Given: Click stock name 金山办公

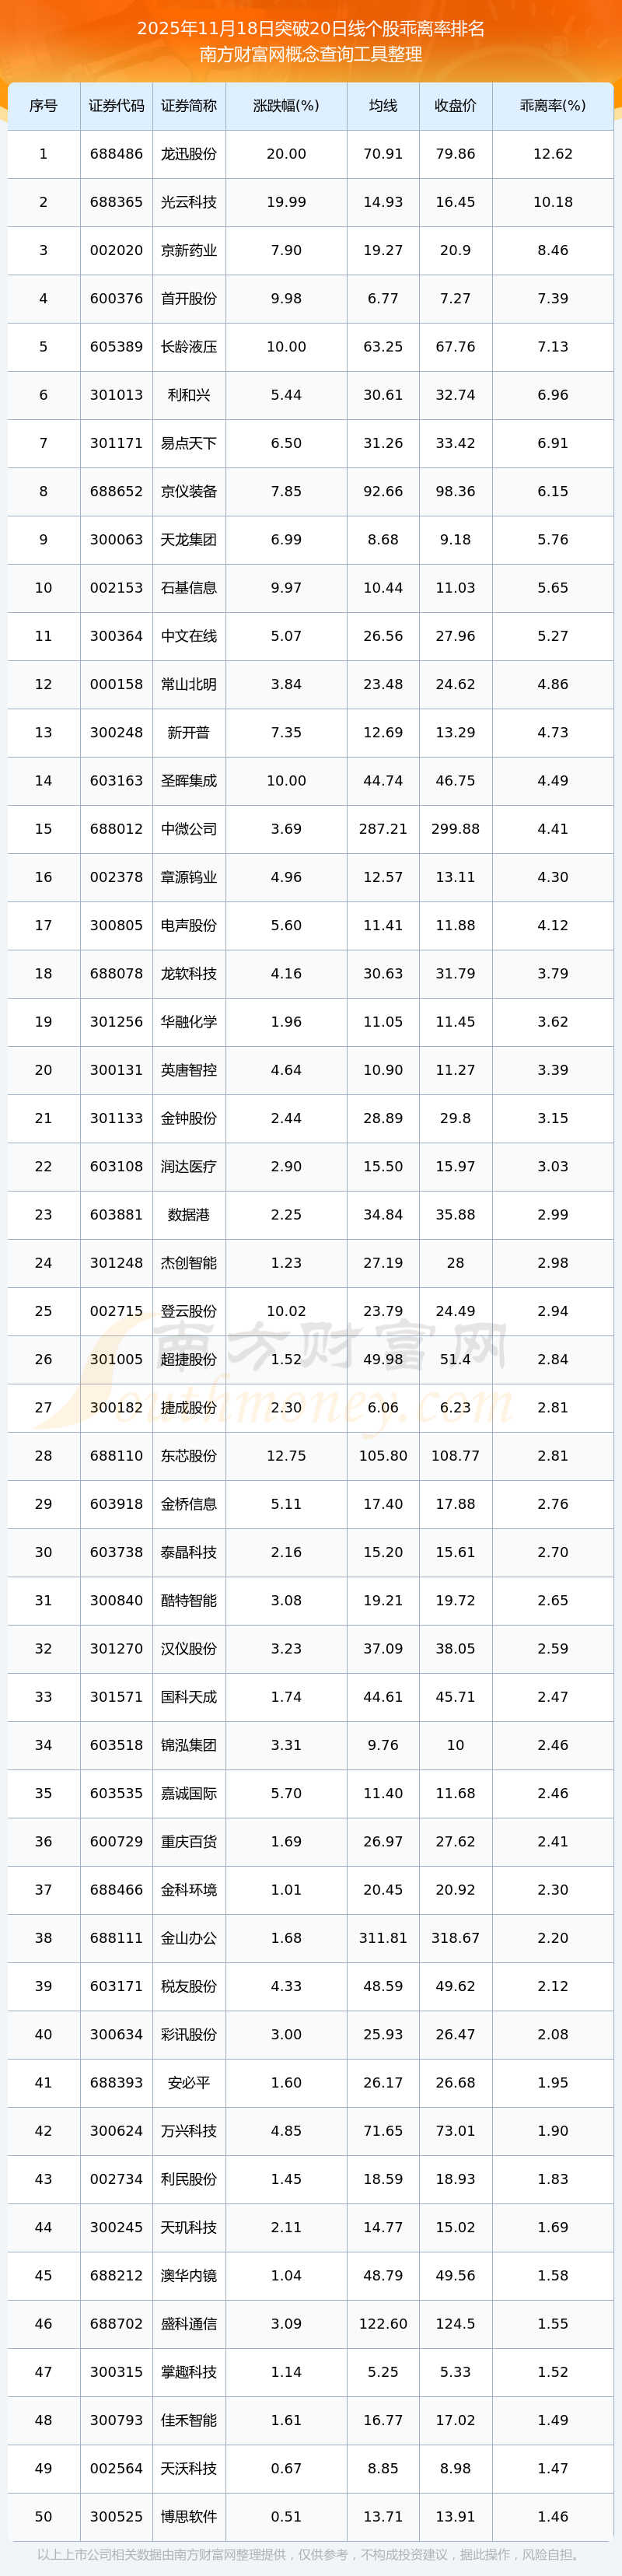Looking at the screenshot, I should pos(189,1938).
